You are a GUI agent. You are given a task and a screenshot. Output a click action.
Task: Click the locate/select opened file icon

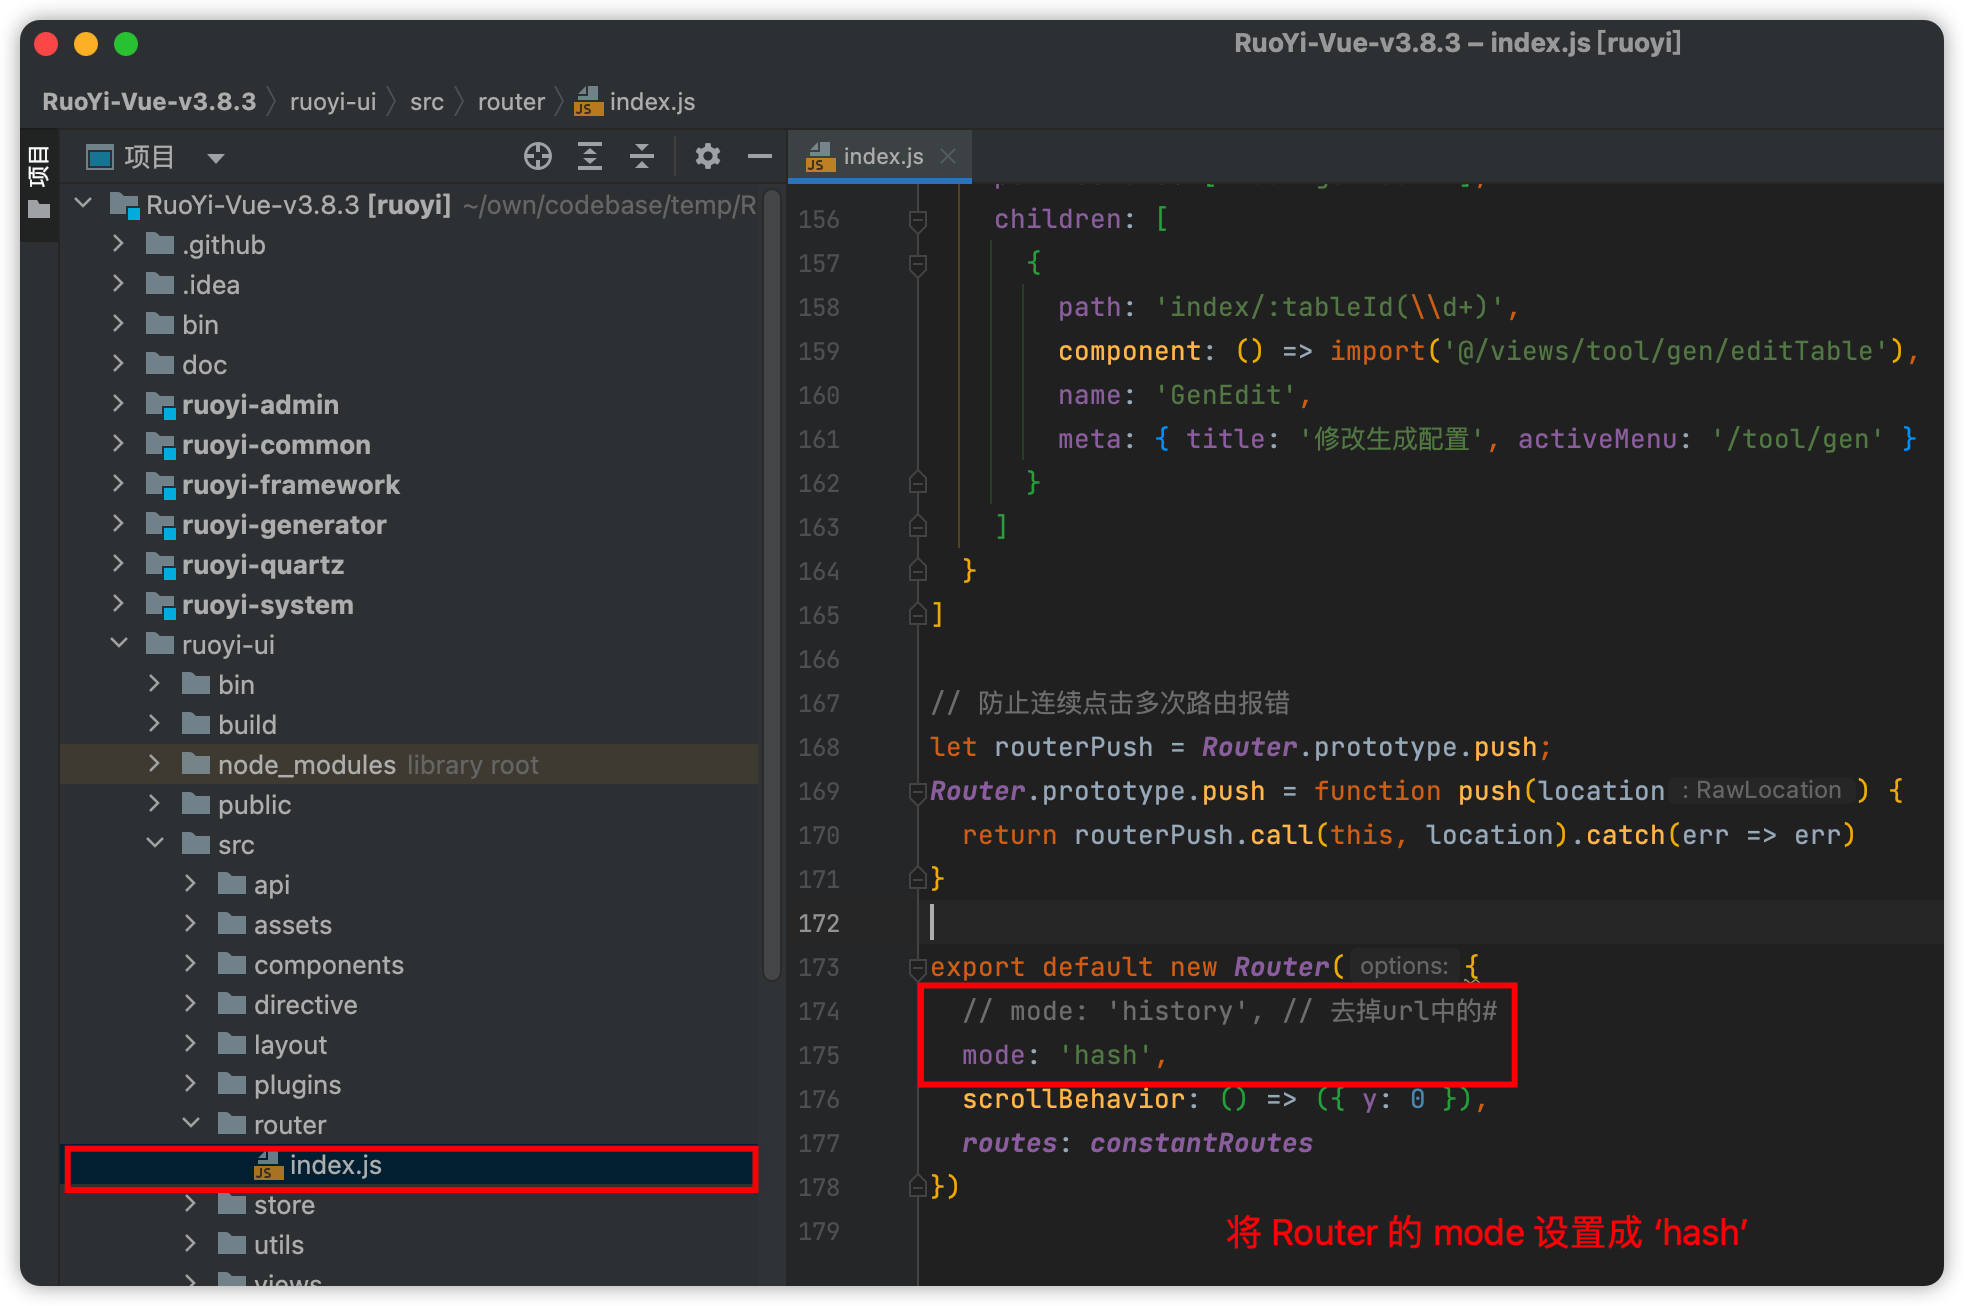(538, 156)
